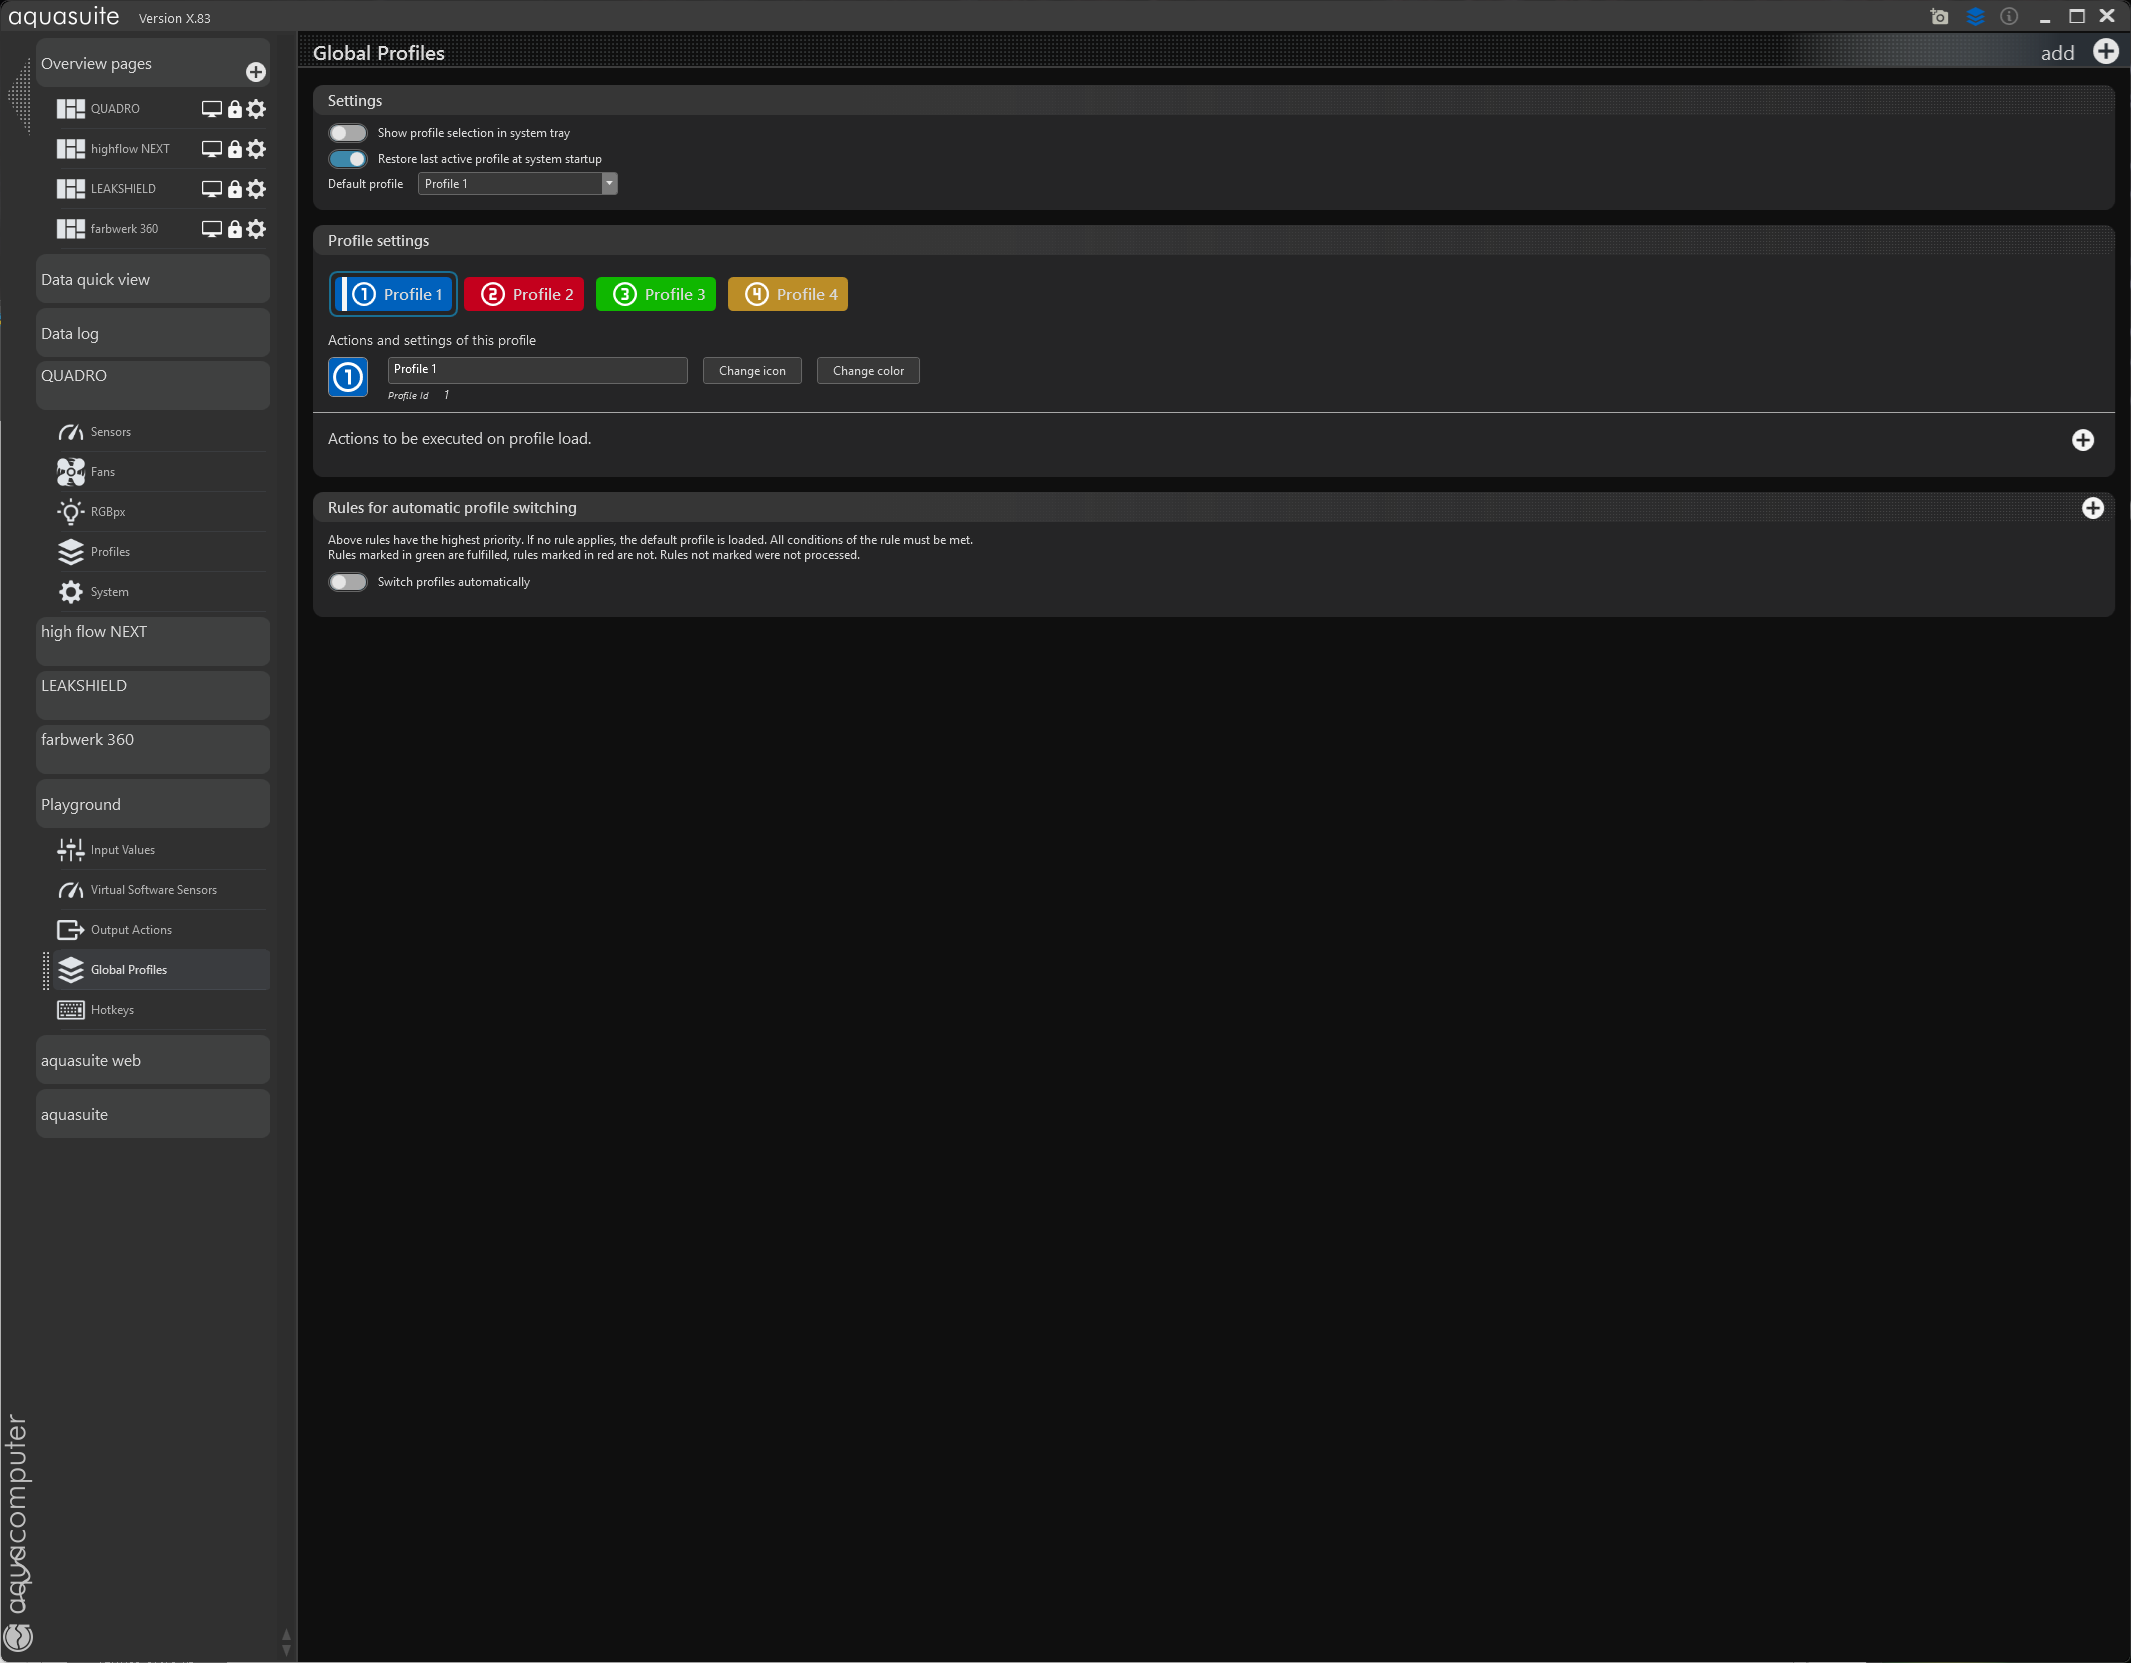Add a new overview page with plus icon
The width and height of the screenshot is (2131, 1663).
tap(256, 72)
